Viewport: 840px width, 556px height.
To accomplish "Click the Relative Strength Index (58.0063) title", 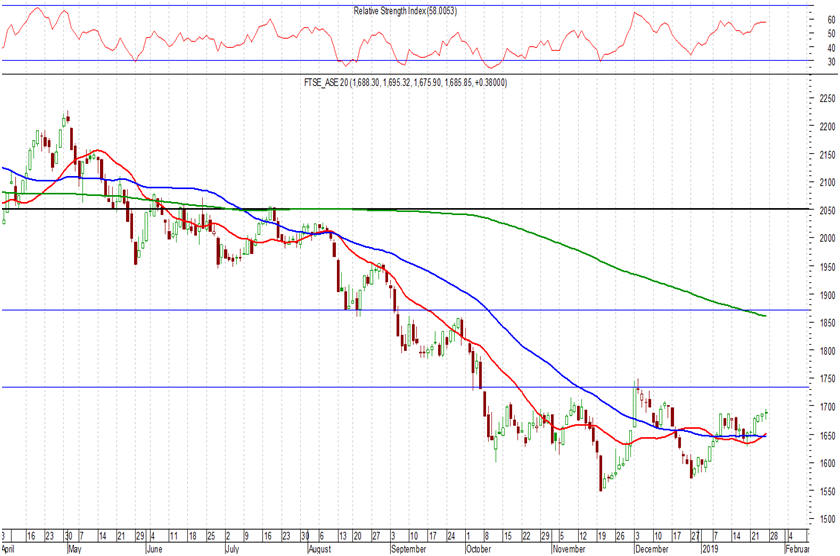I will (x=405, y=11).
